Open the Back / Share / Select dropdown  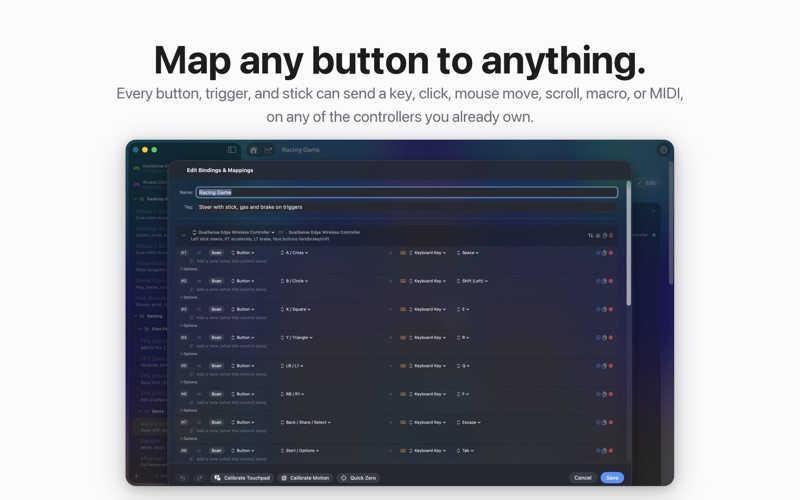(306, 422)
